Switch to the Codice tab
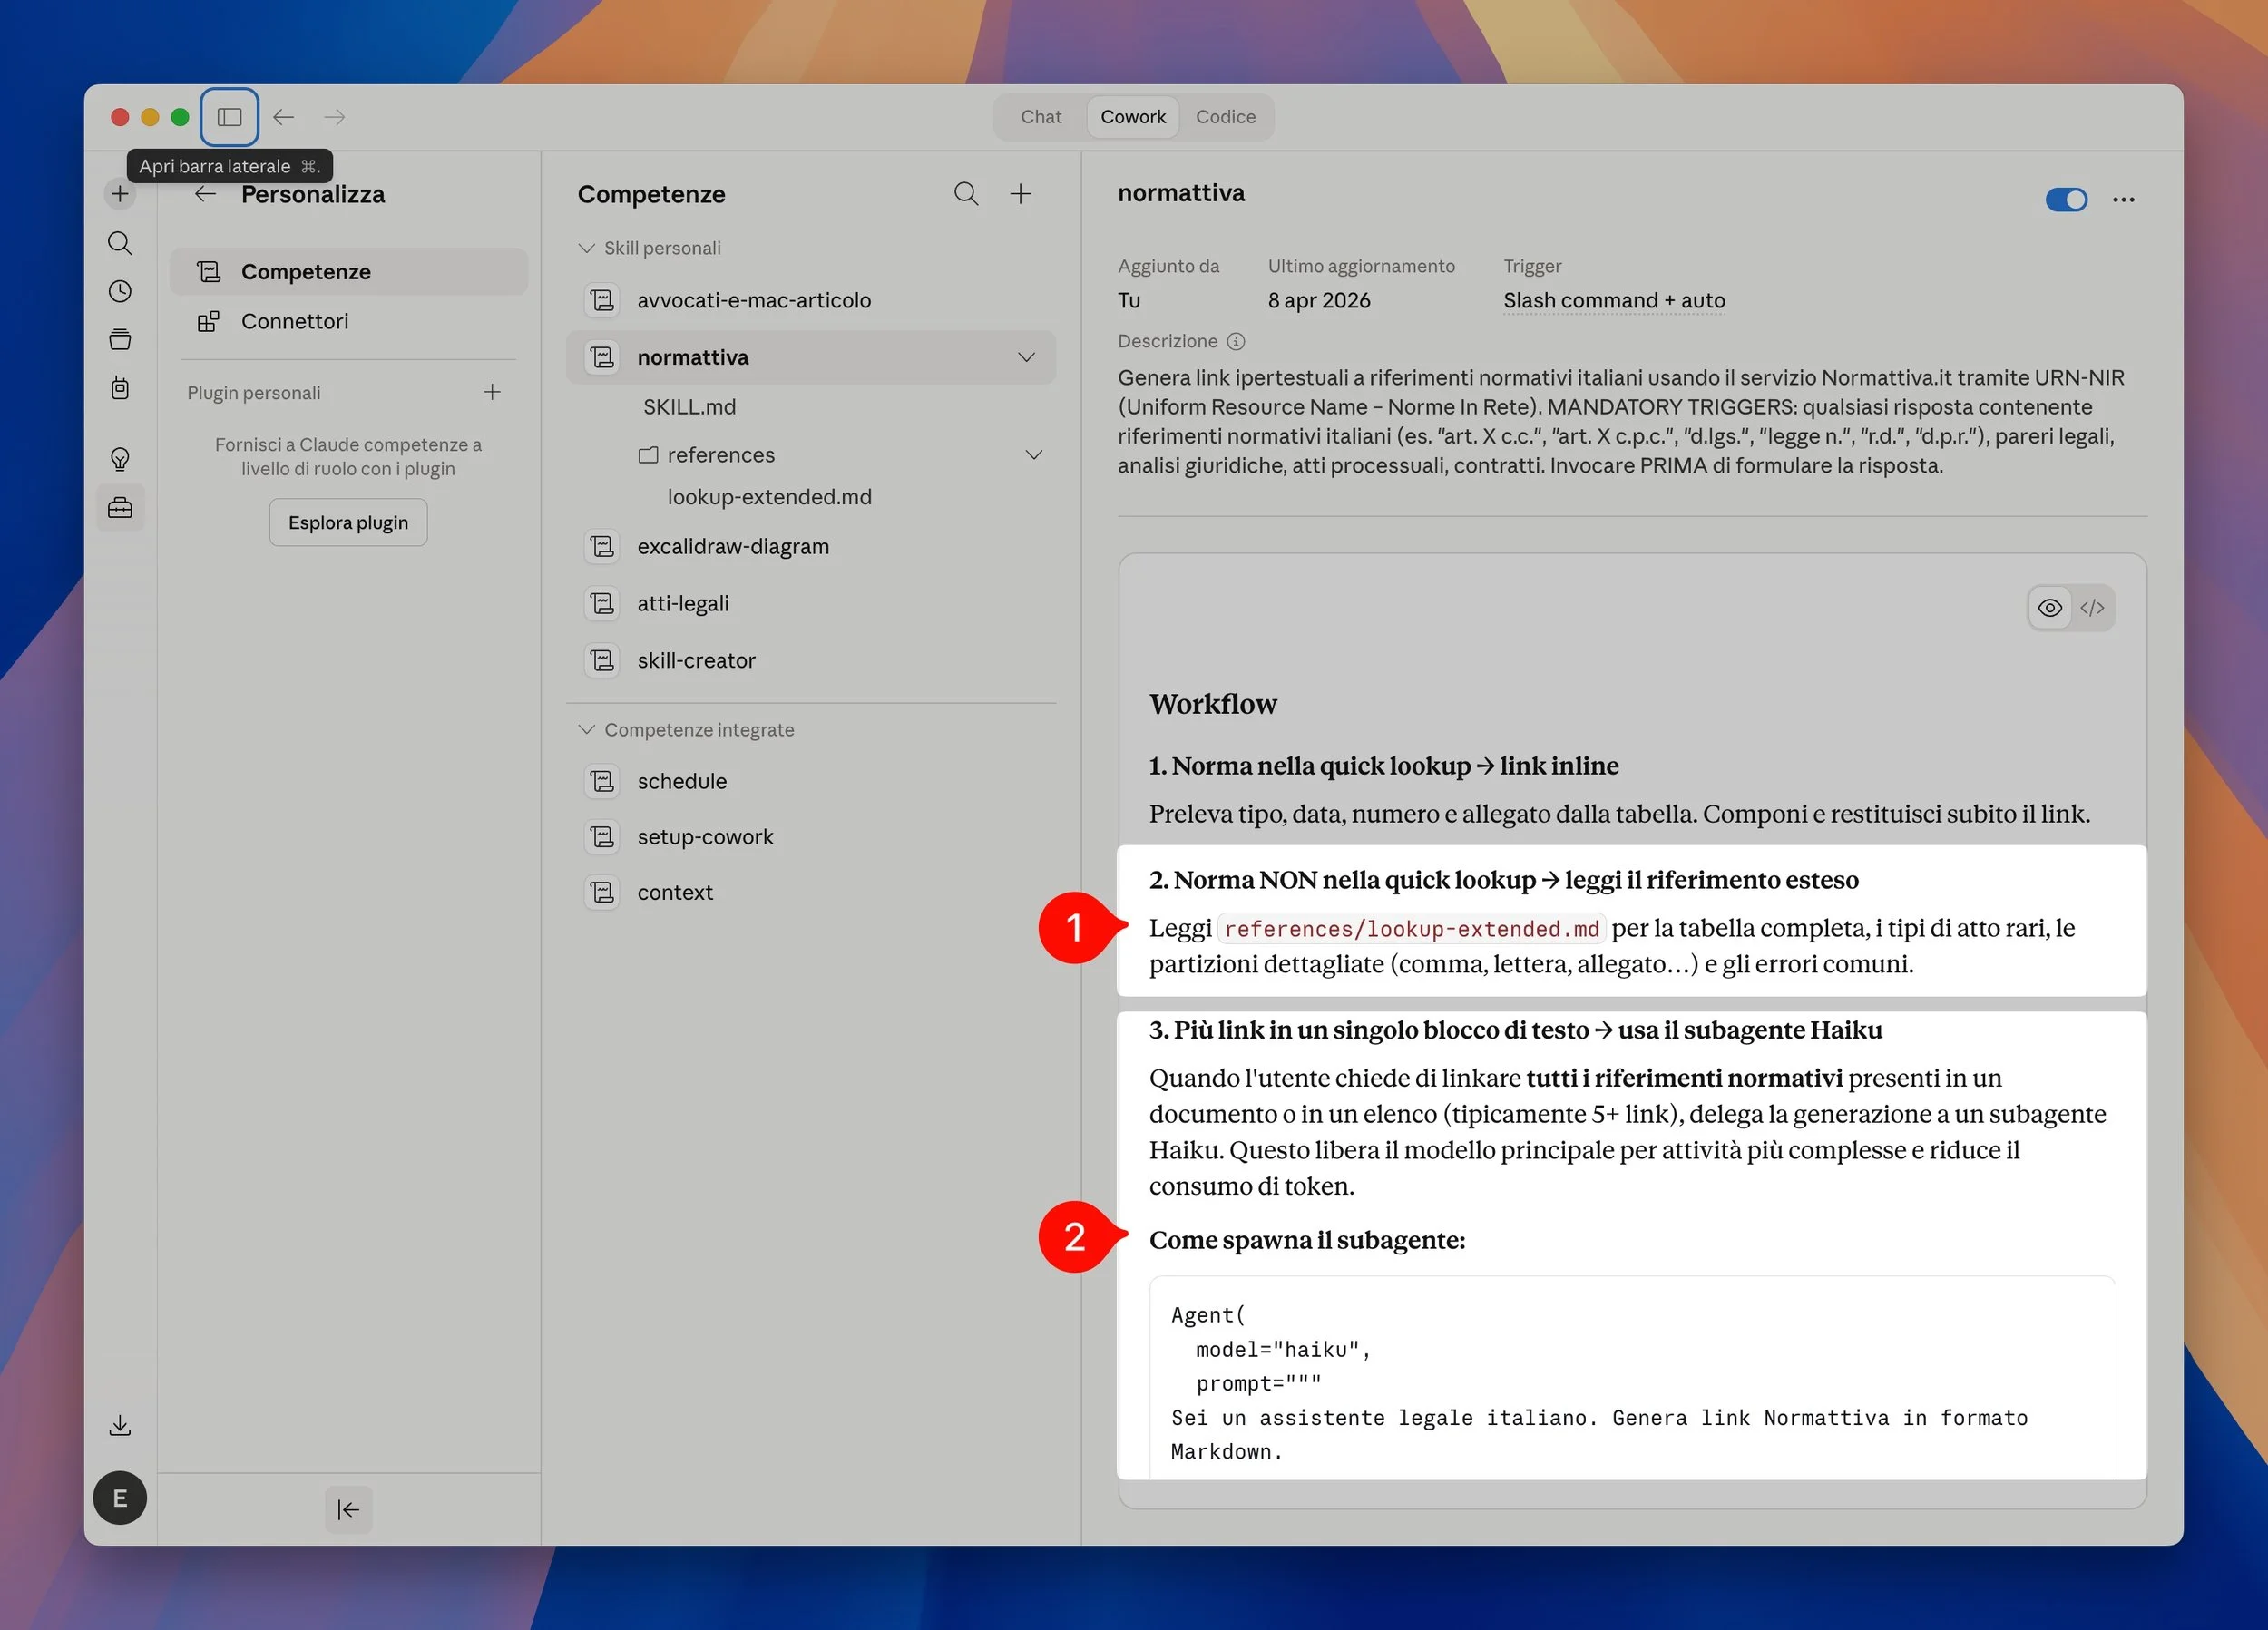 tap(1225, 117)
